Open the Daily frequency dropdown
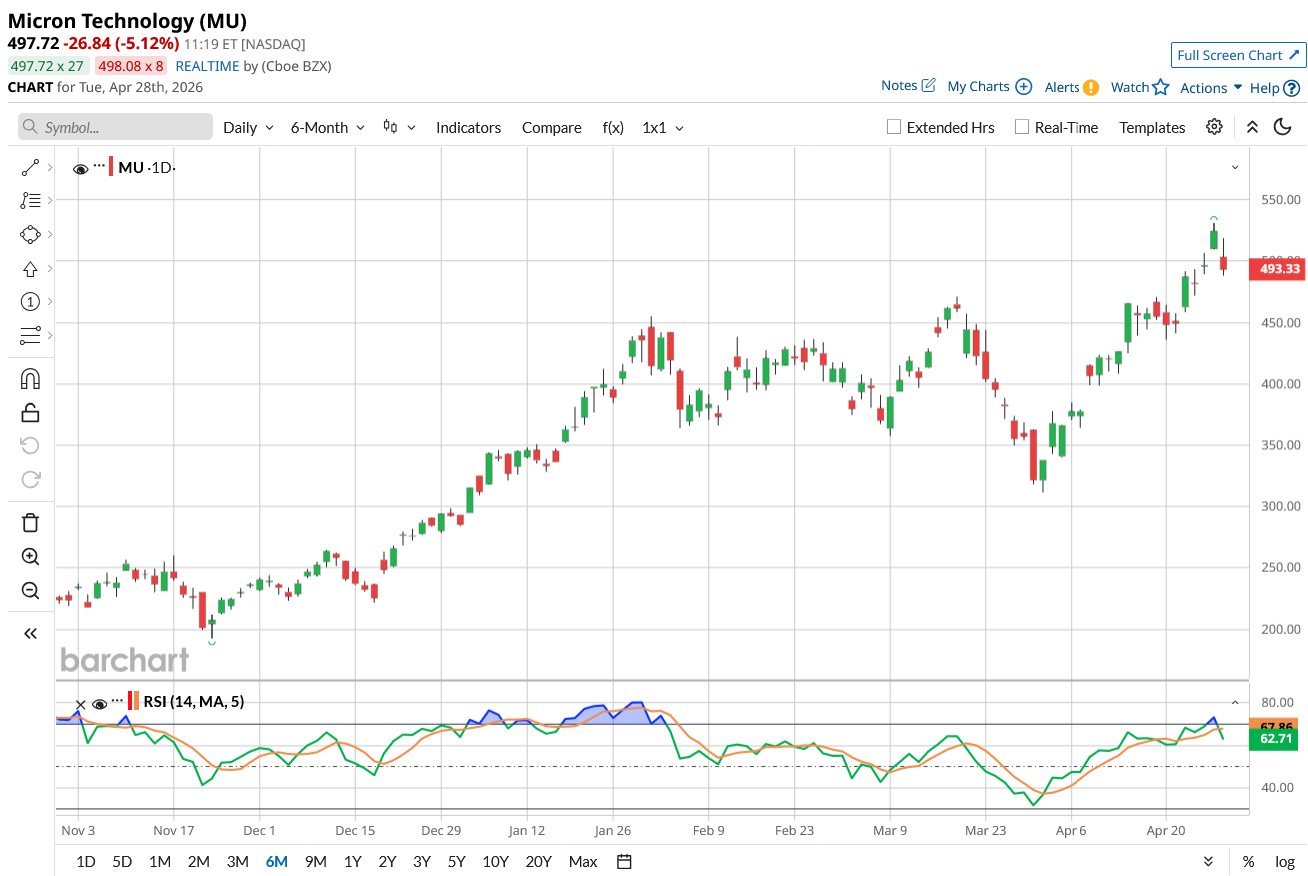Screen dimensions: 1308x876 tap(248, 128)
